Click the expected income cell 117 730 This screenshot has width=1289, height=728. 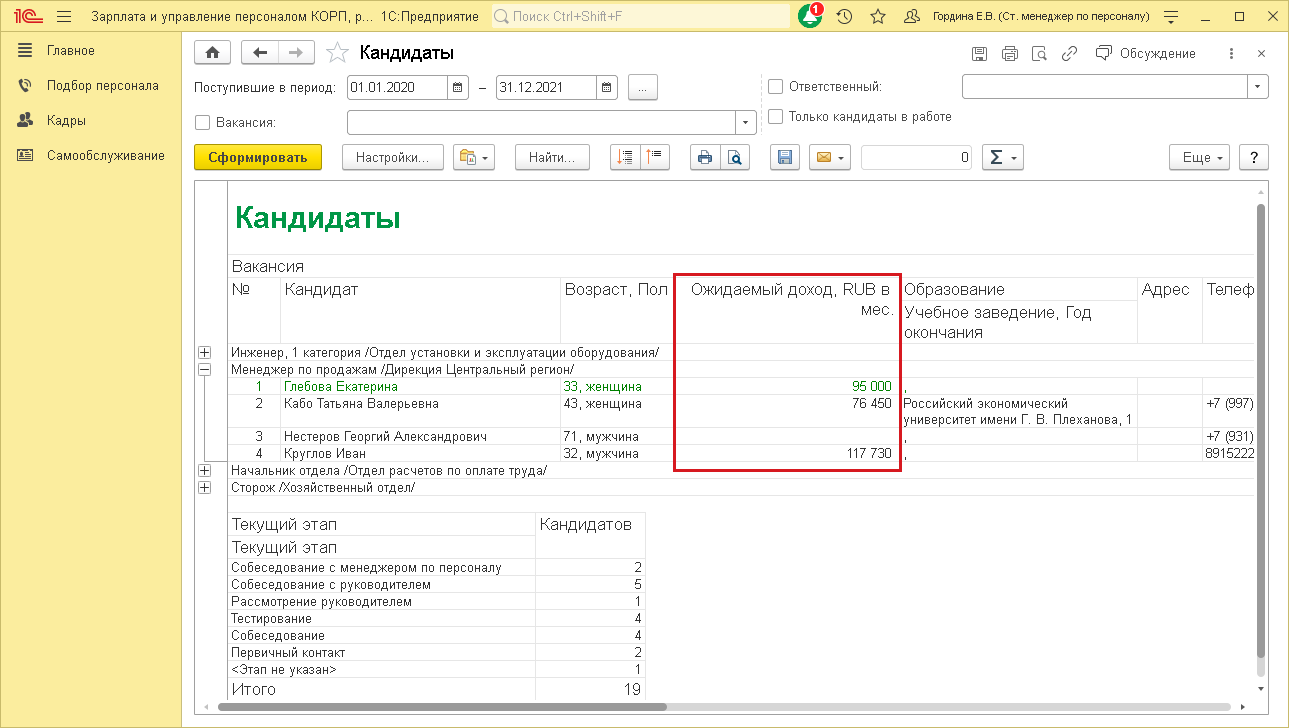click(x=788, y=454)
